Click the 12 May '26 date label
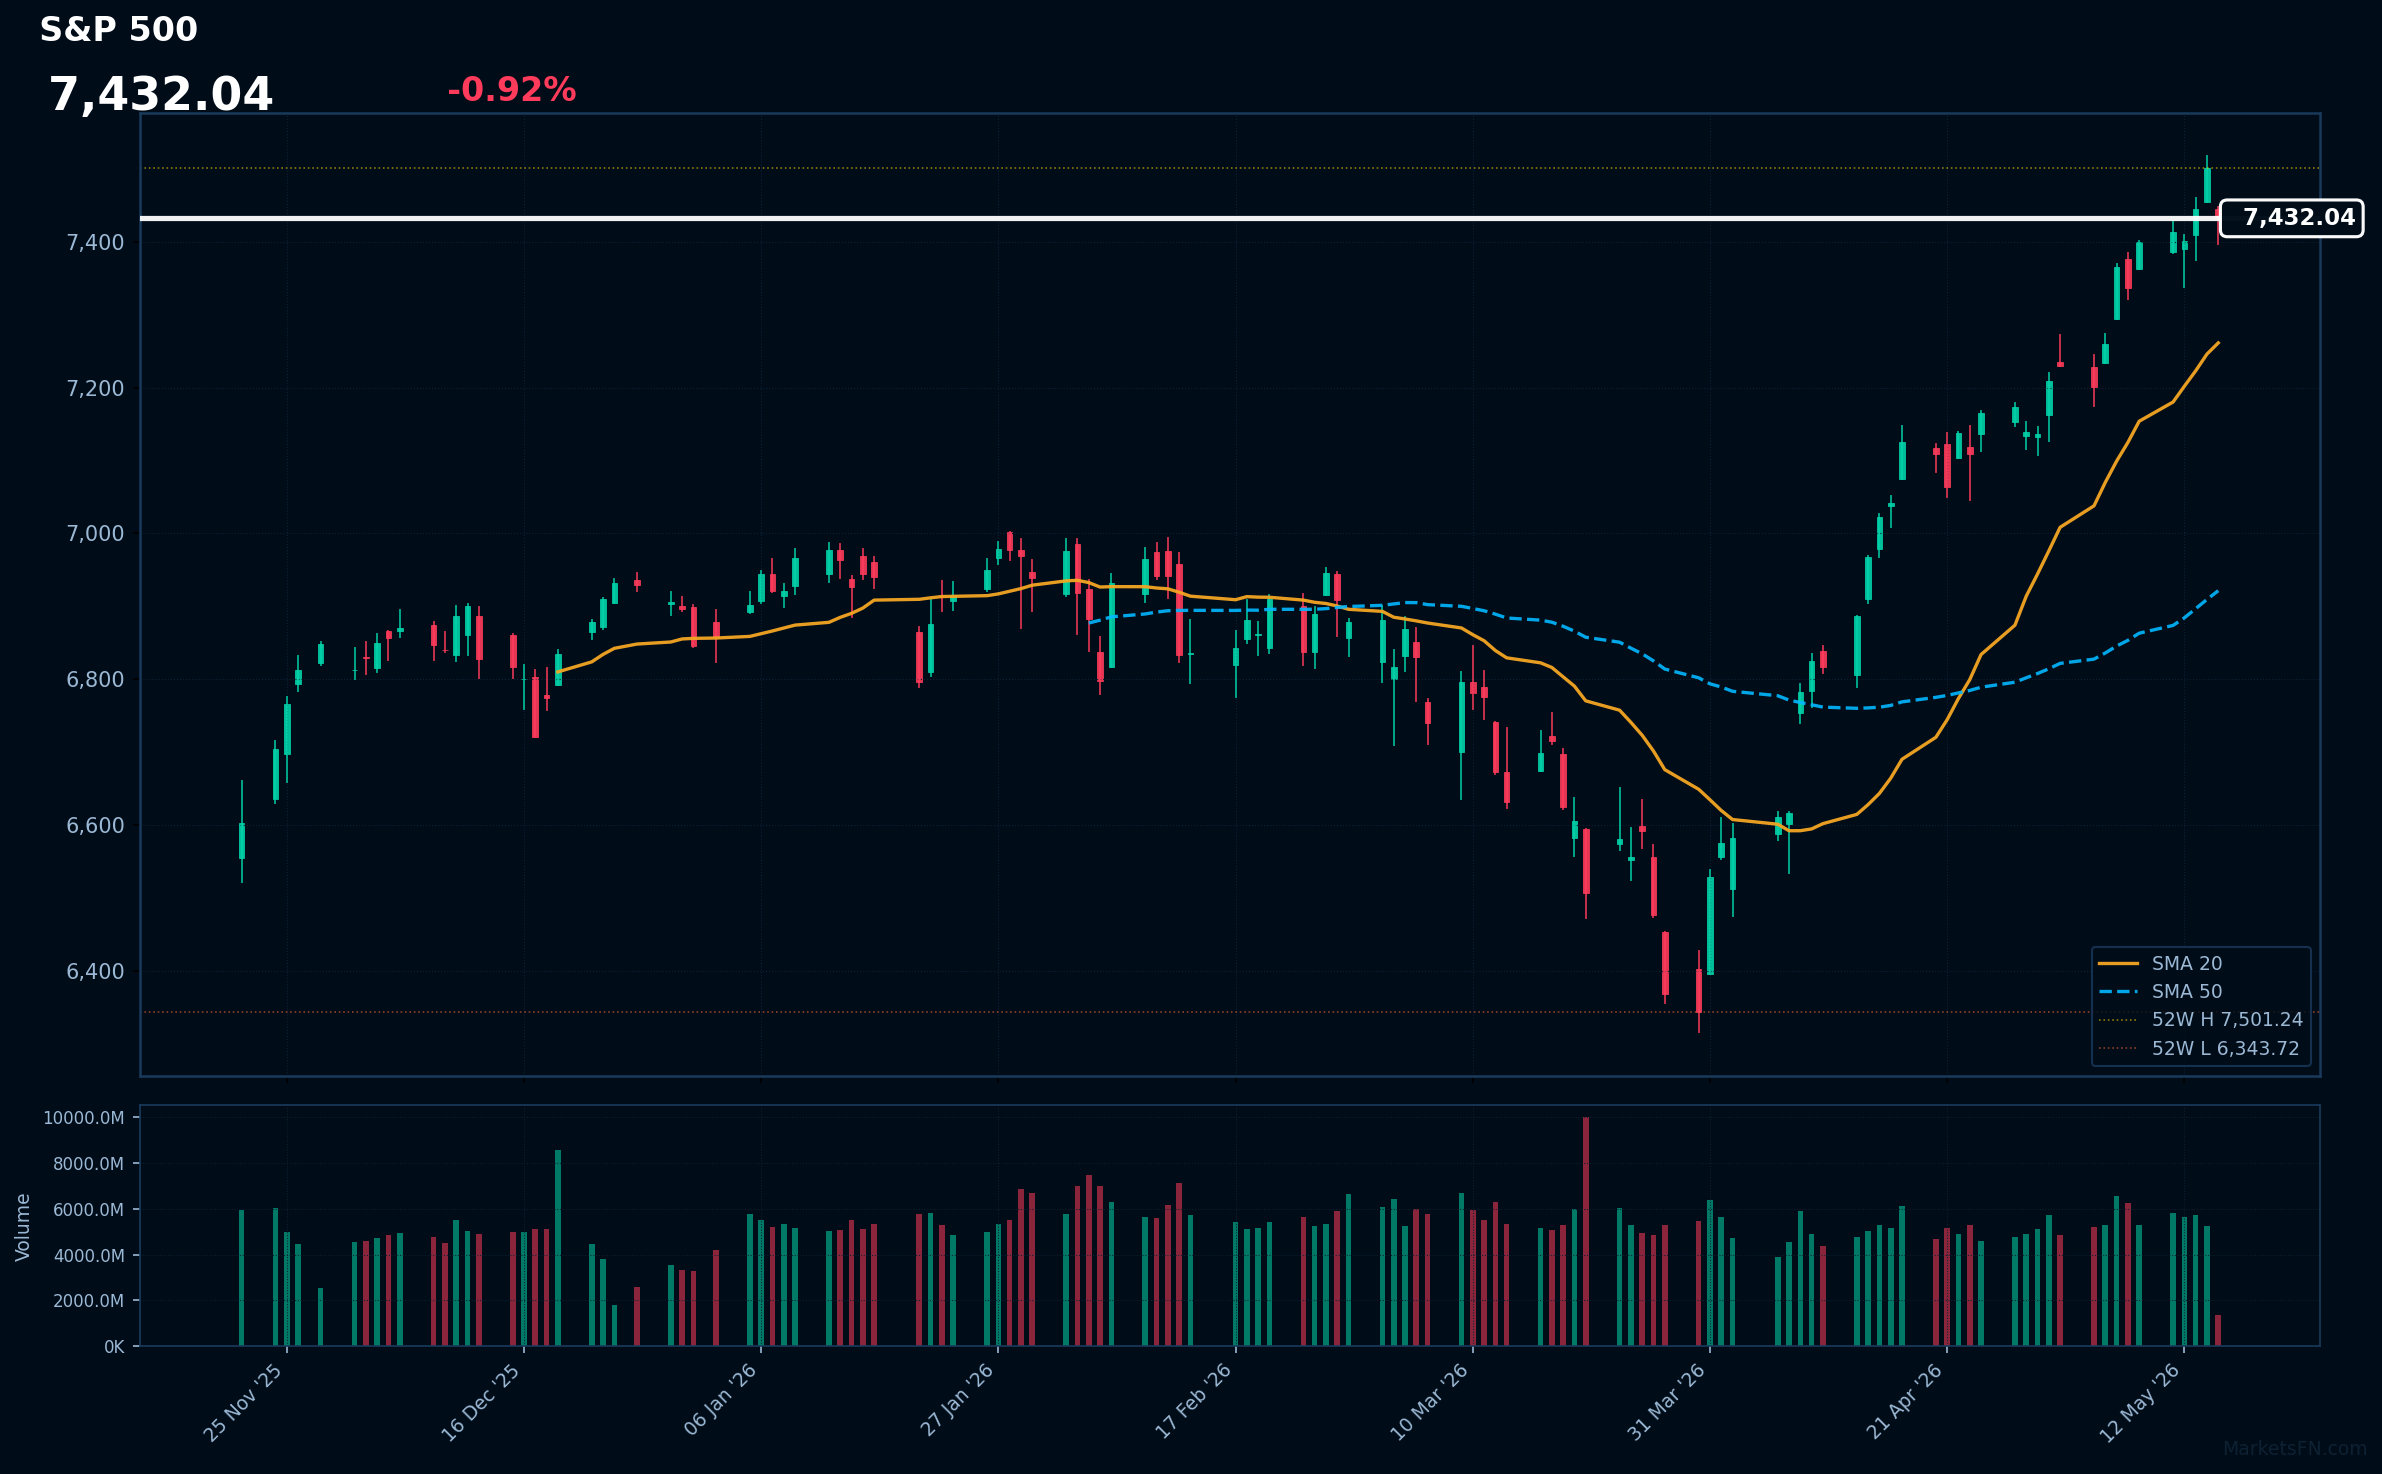This screenshot has width=2382, height=1474. click(x=2140, y=1402)
